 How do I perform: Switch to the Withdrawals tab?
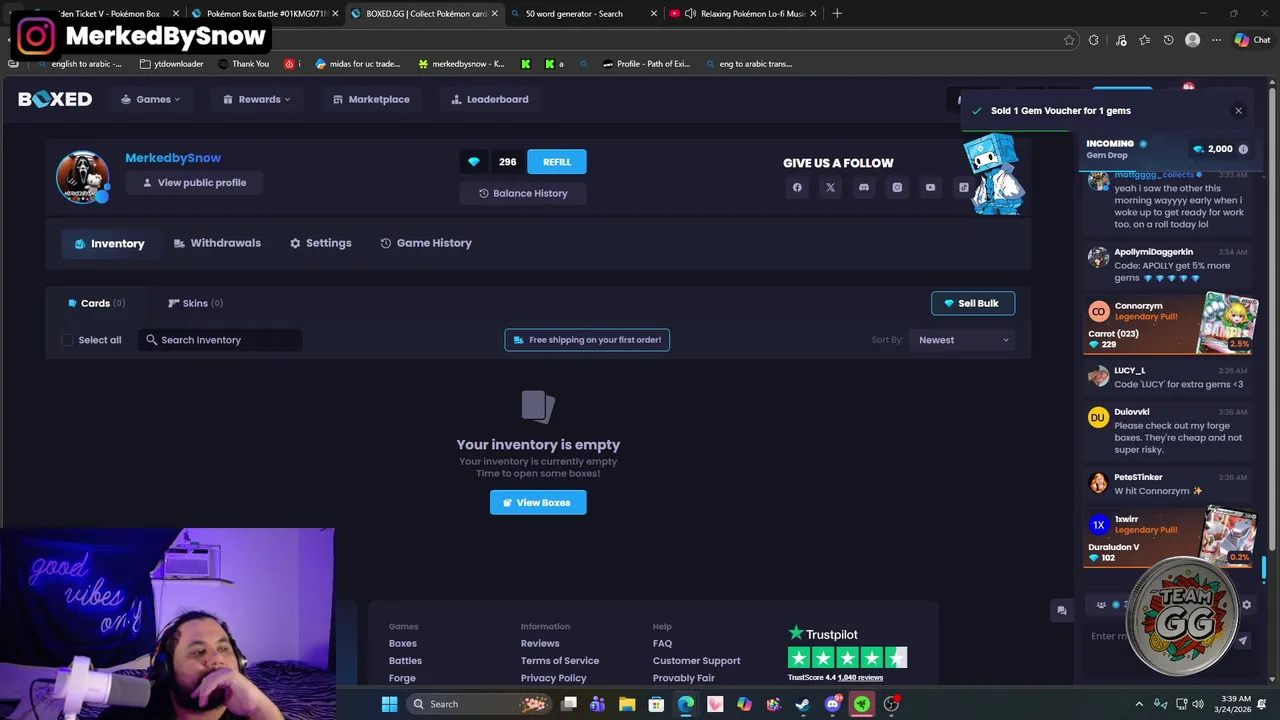click(x=217, y=243)
